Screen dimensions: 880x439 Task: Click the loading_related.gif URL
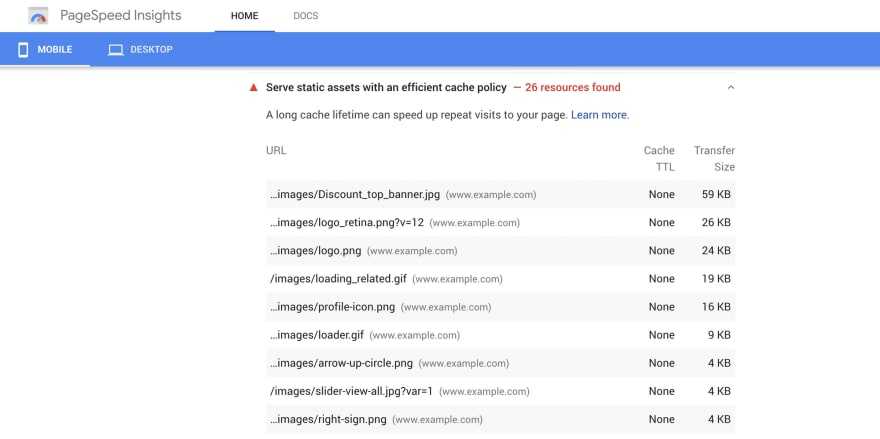(x=337, y=279)
